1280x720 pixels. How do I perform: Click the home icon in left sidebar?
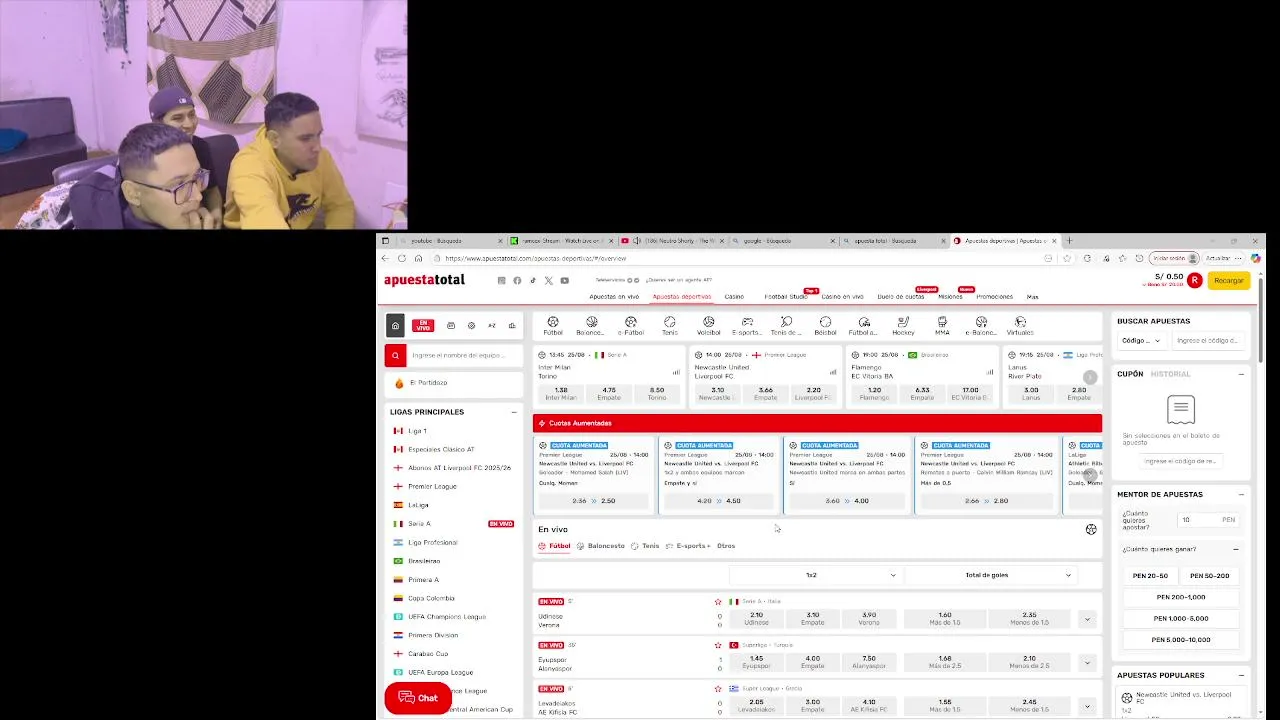(395, 326)
